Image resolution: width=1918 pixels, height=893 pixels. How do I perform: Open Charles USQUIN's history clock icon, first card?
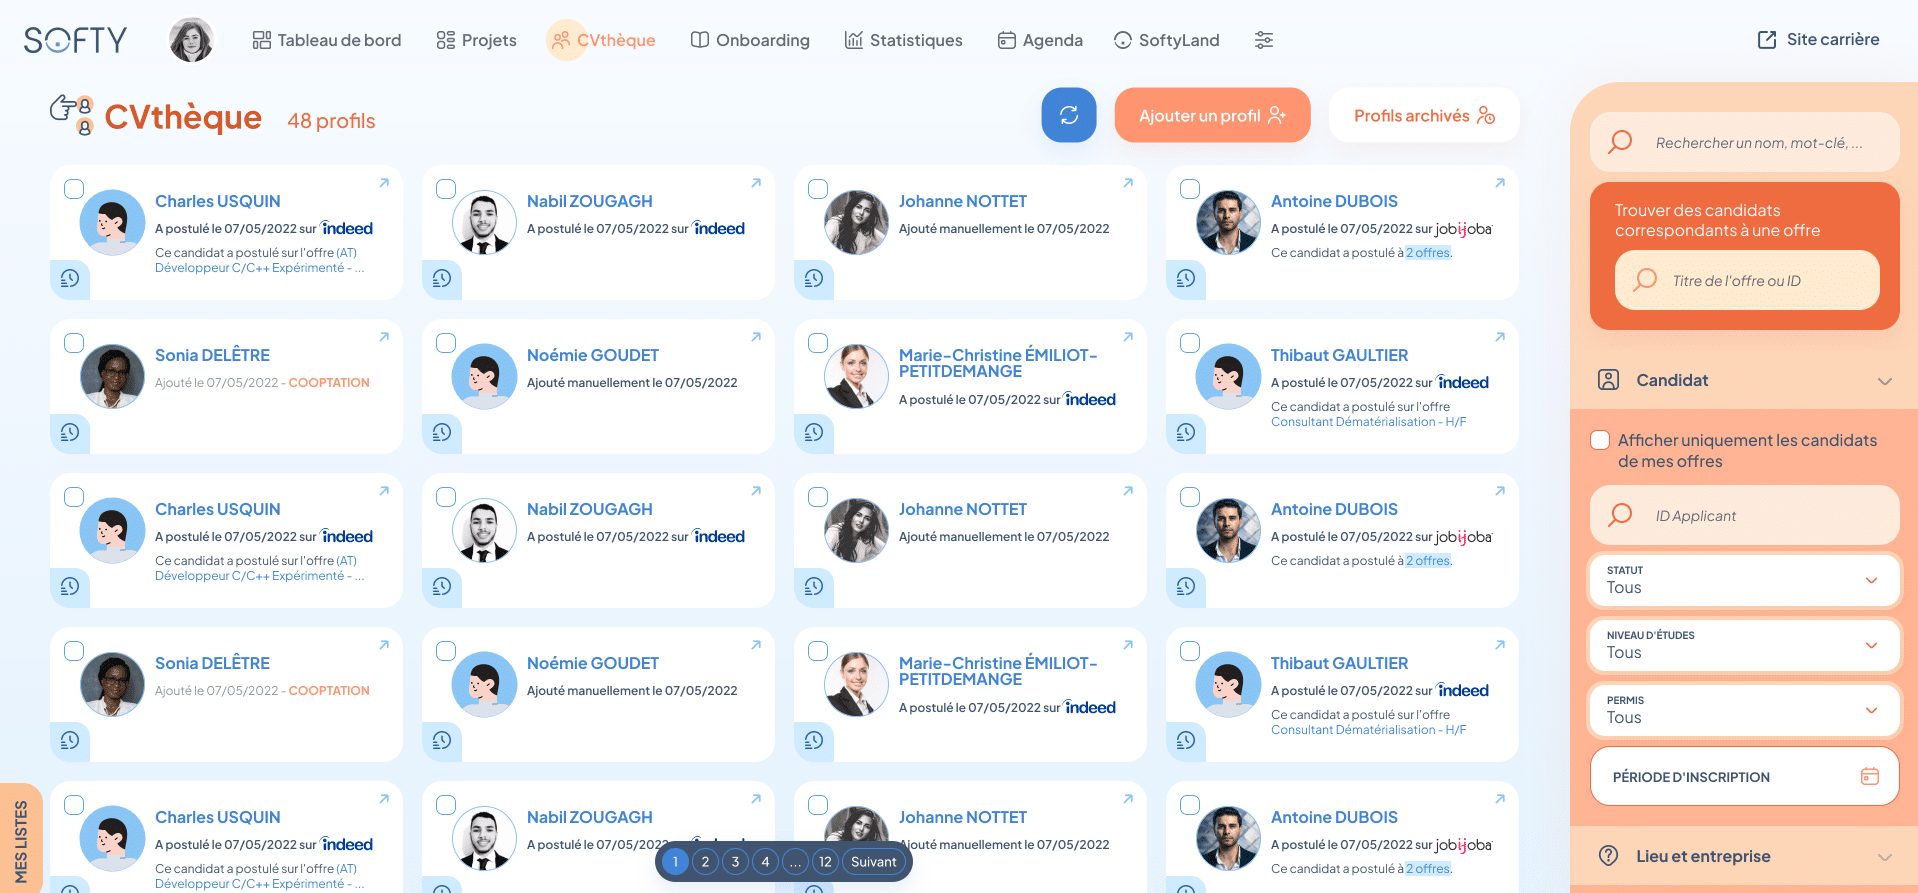(70, 278)
